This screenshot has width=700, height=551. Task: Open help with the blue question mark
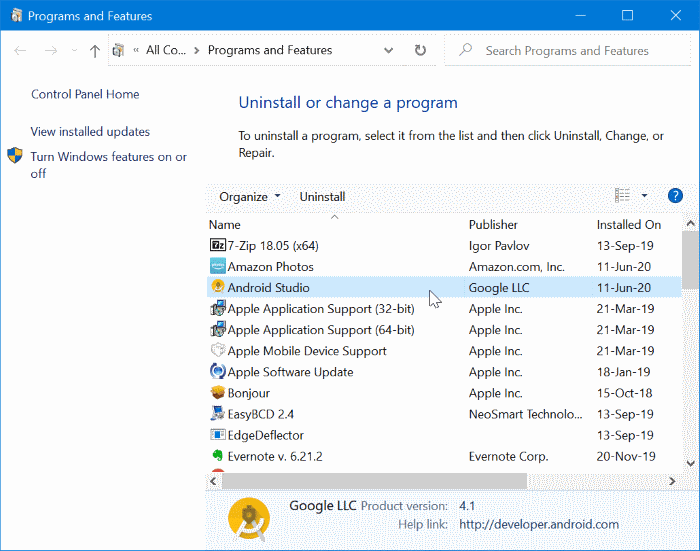(x=675, y=196)
